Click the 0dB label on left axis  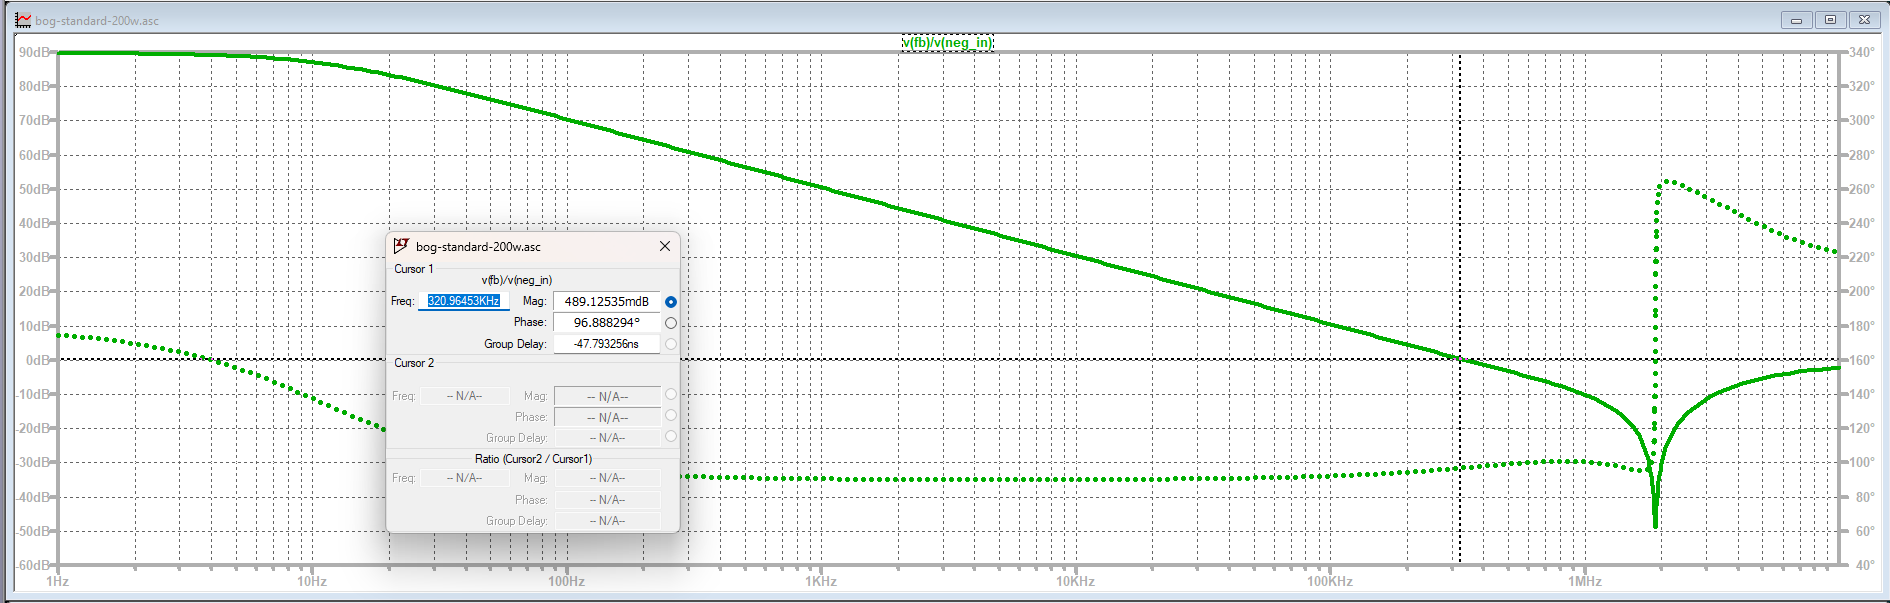click(x=37, y=360)
